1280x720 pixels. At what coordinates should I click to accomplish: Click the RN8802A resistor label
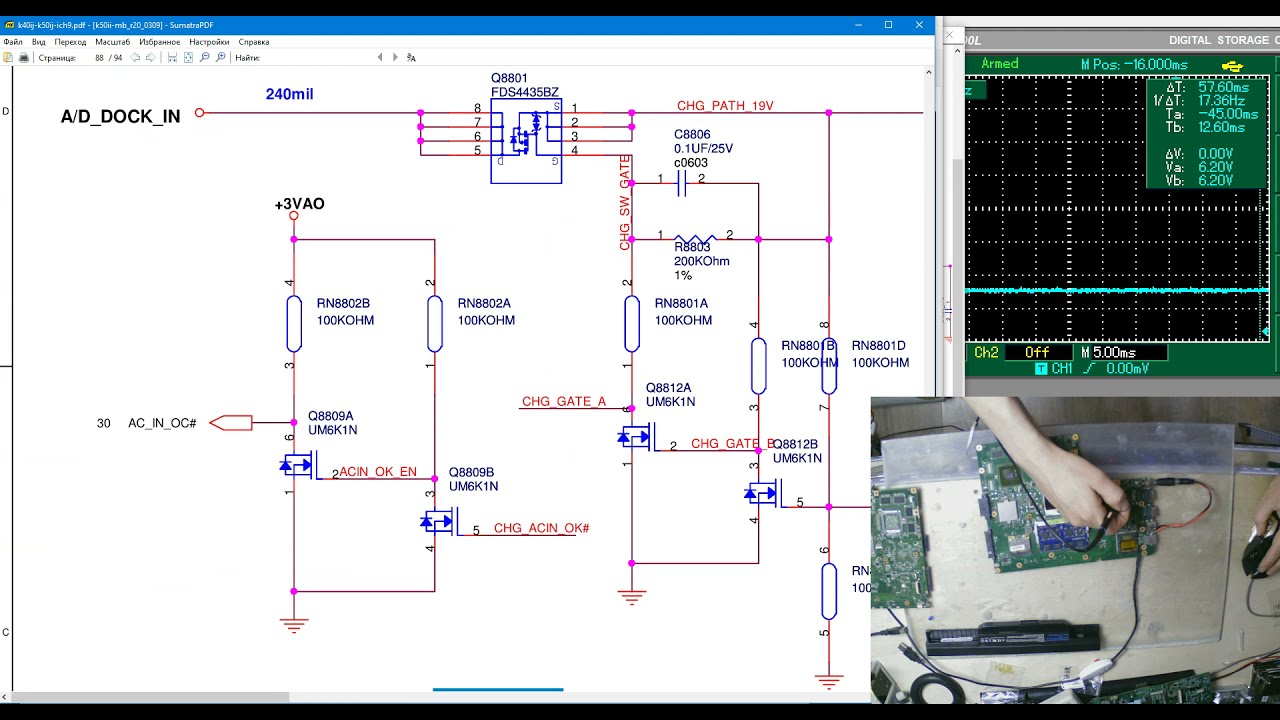coord(484,303)
